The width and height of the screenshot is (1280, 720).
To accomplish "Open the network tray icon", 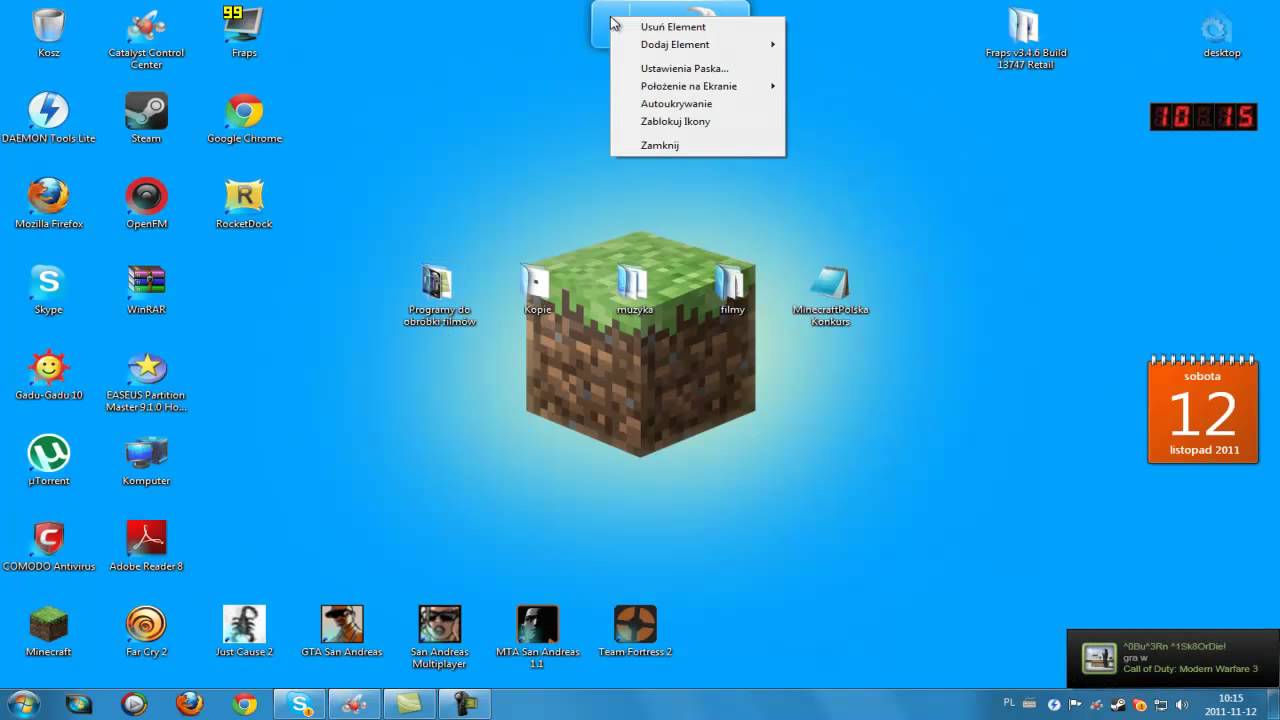I will click(x=1161, y=705).
